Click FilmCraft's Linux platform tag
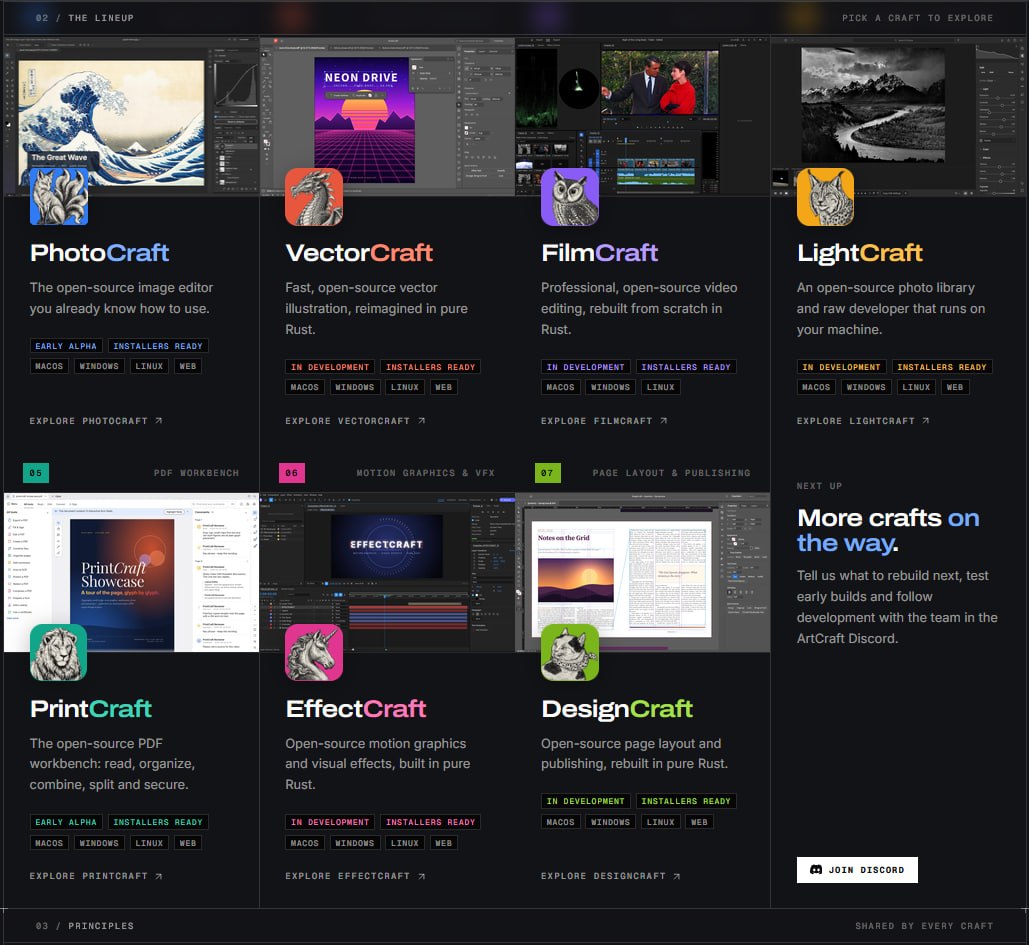This screenshot has width=1029, height=945. 660,387
